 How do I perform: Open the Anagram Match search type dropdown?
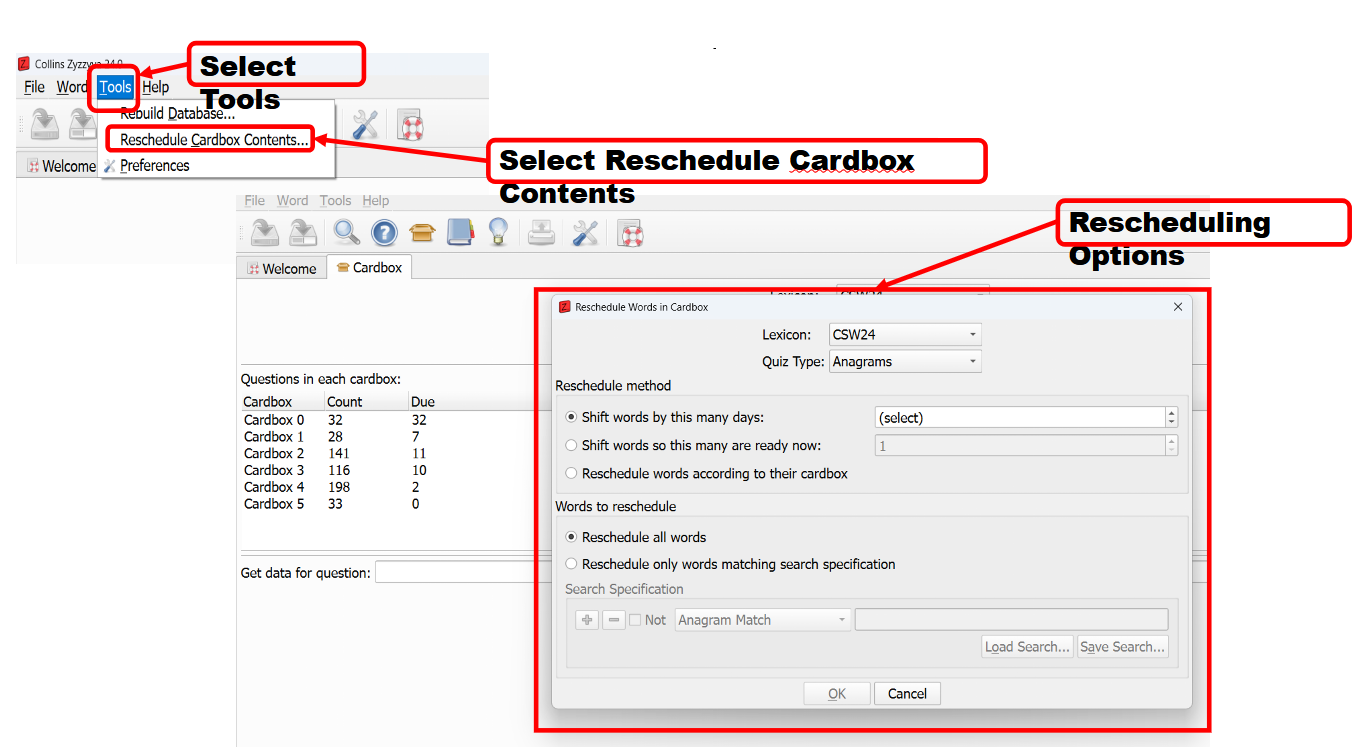(x=762, y=620)
